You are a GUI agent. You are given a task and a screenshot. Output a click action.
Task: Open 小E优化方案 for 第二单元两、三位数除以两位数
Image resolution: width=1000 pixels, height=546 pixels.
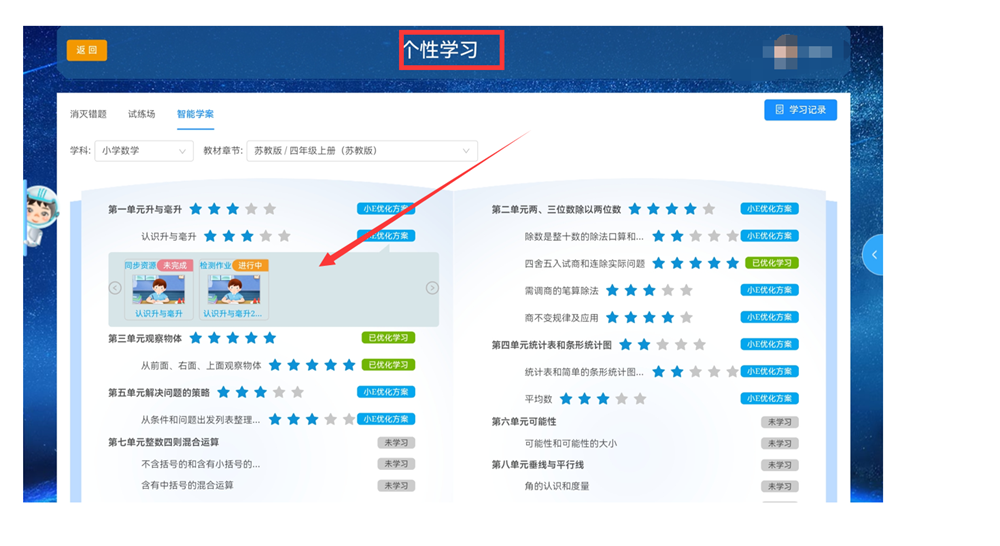click(x=769, y=209)
